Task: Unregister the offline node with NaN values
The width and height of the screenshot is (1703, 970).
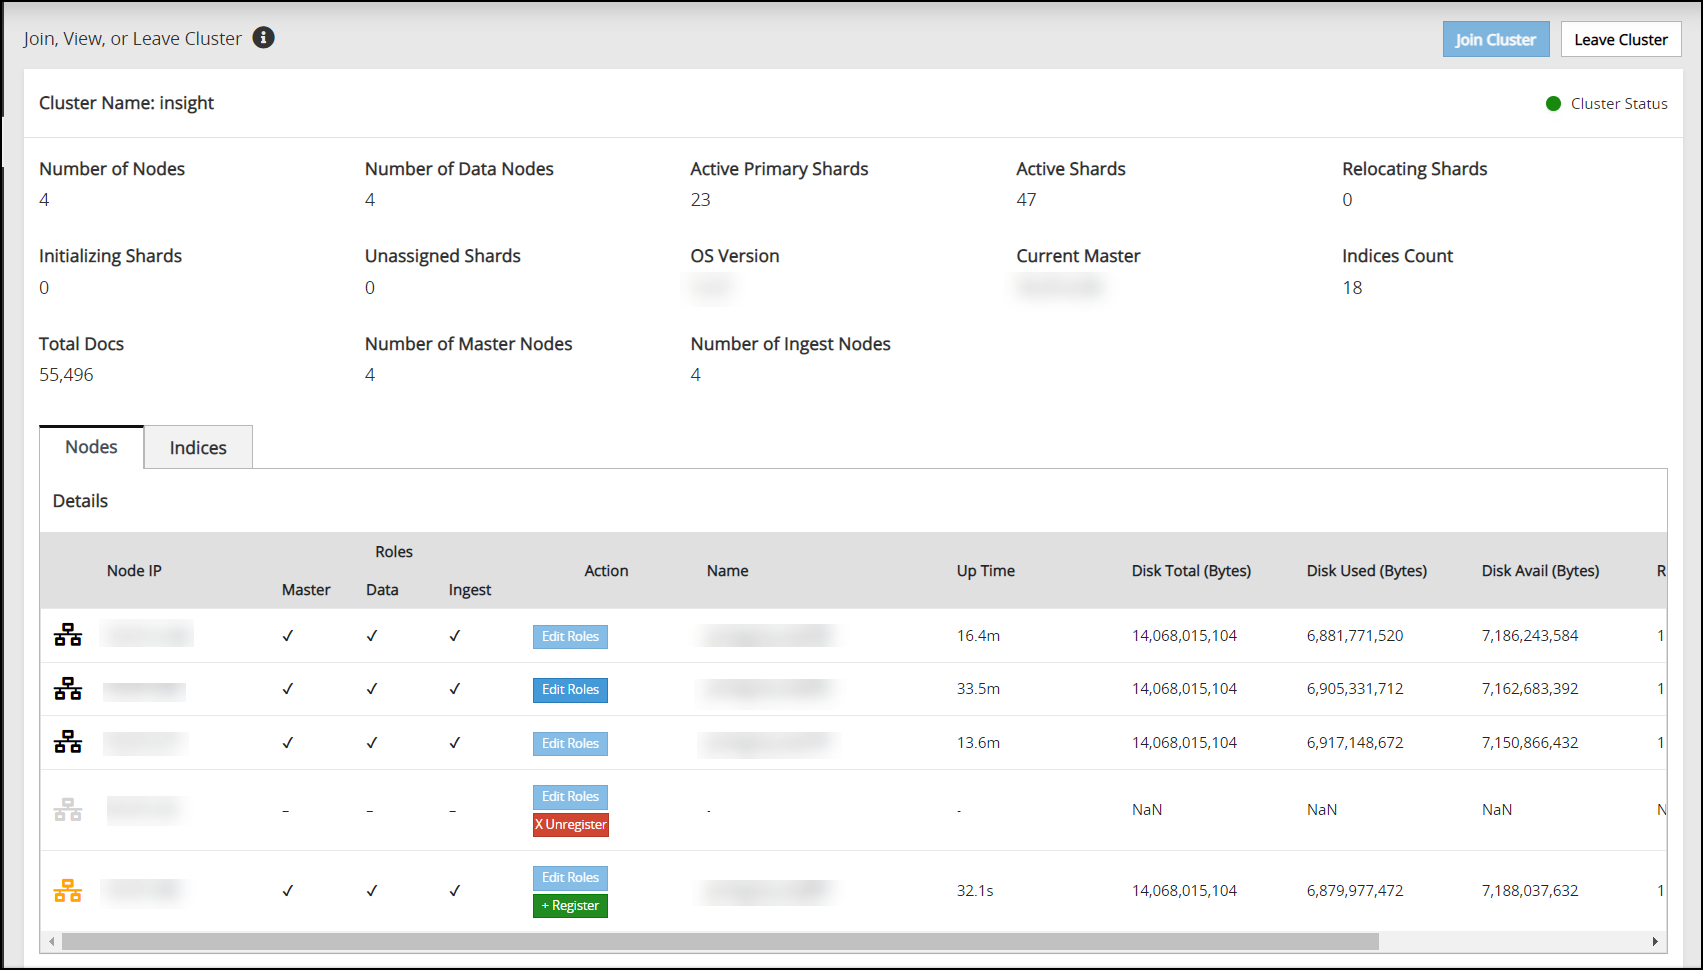Action: pos(570,825)
